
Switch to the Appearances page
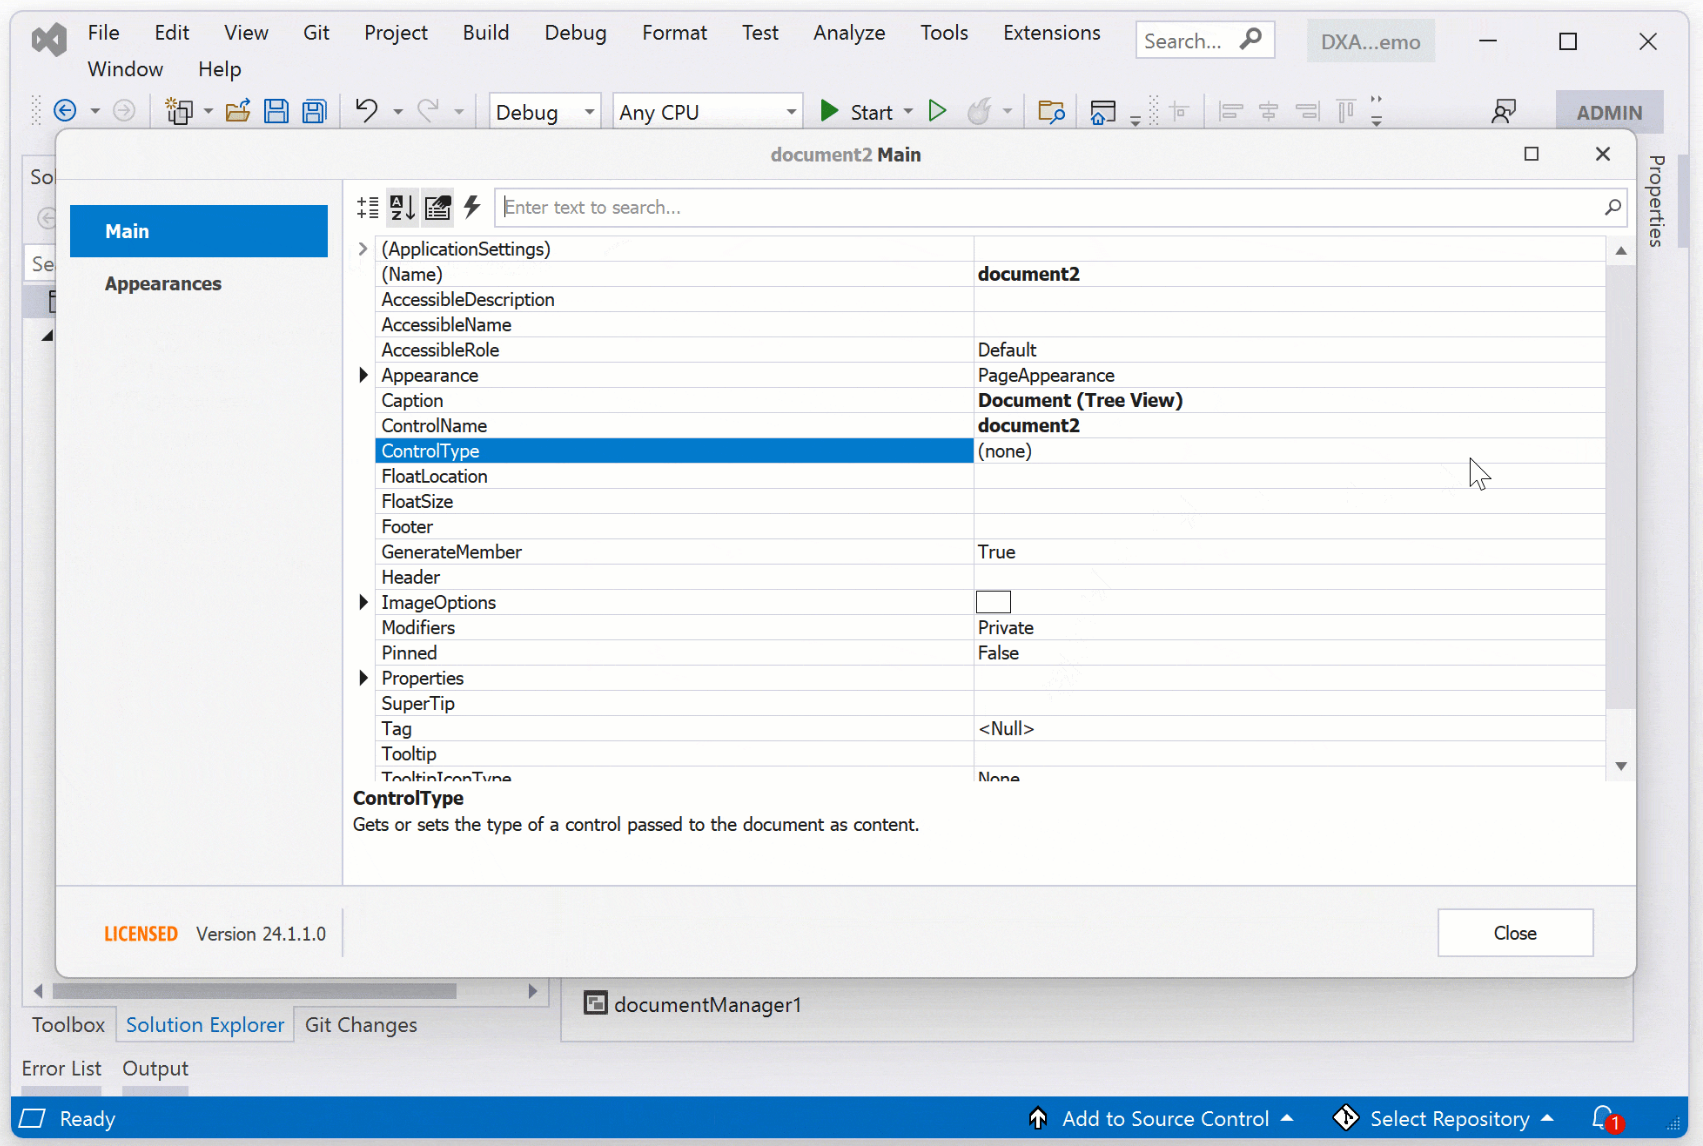[163, 284]
